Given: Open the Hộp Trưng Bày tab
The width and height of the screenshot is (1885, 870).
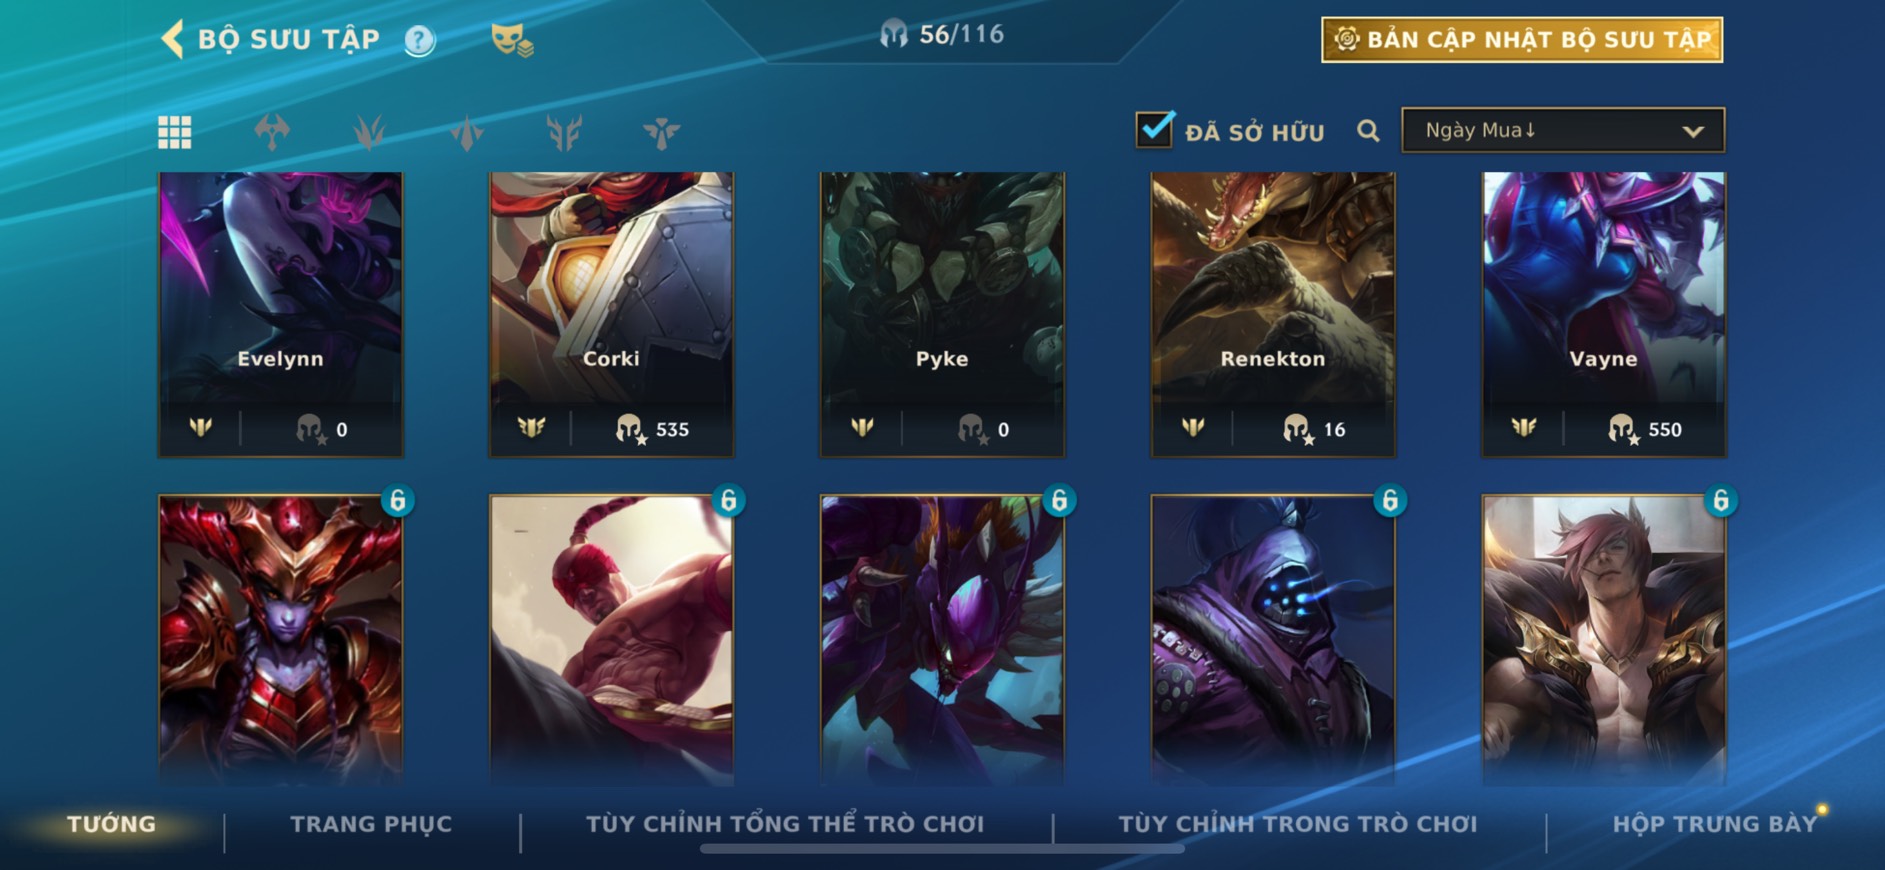Looking at the screenshot, I should coord(1714,824).
